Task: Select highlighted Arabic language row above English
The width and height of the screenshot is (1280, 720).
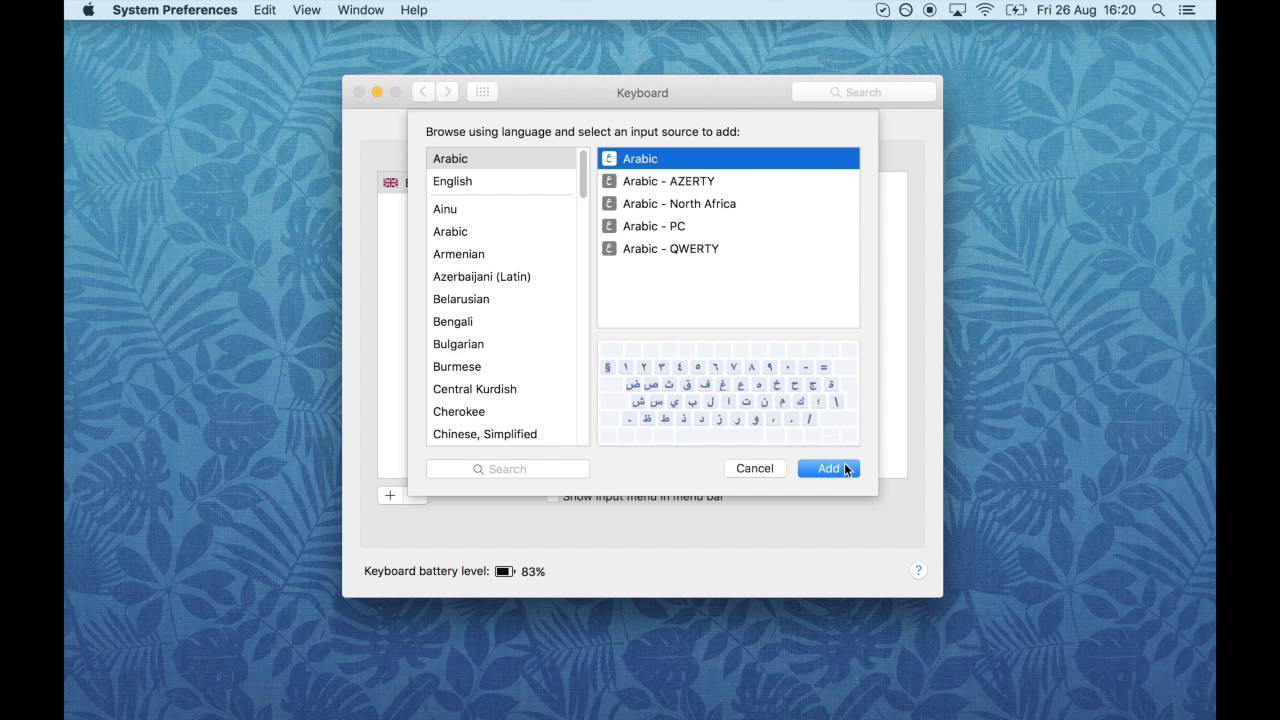Action: pyautogui.click(x=502, y=159)
